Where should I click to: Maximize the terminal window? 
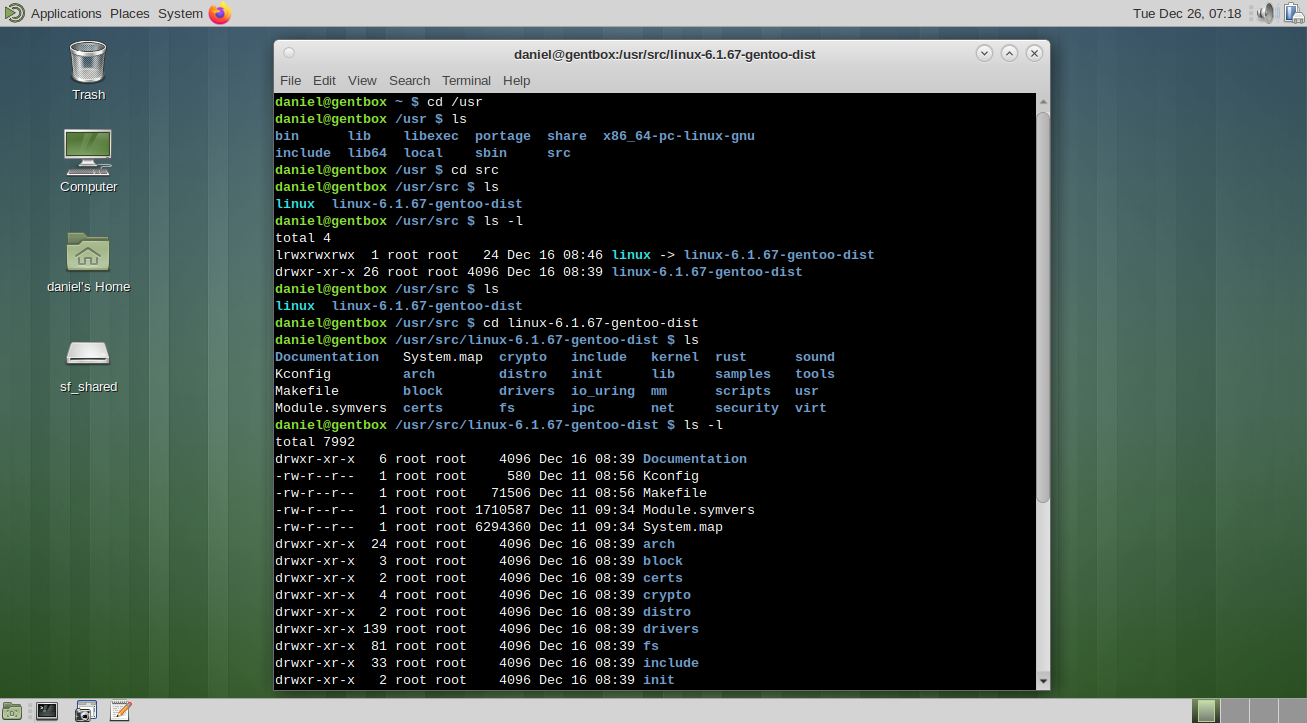(1009, 53)
